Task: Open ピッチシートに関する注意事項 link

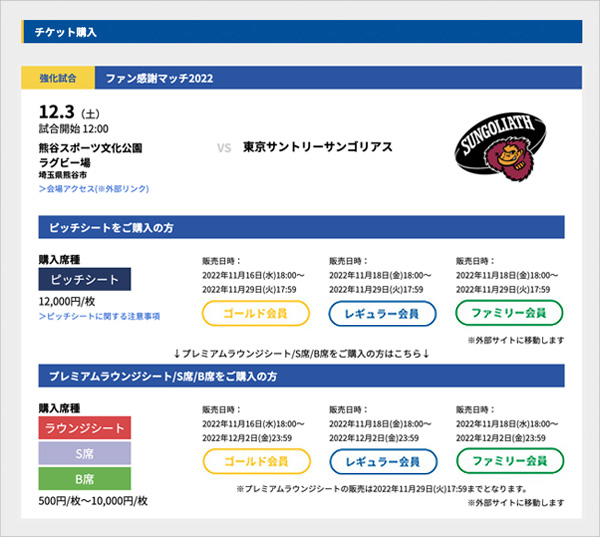Action: coord(99,316)
